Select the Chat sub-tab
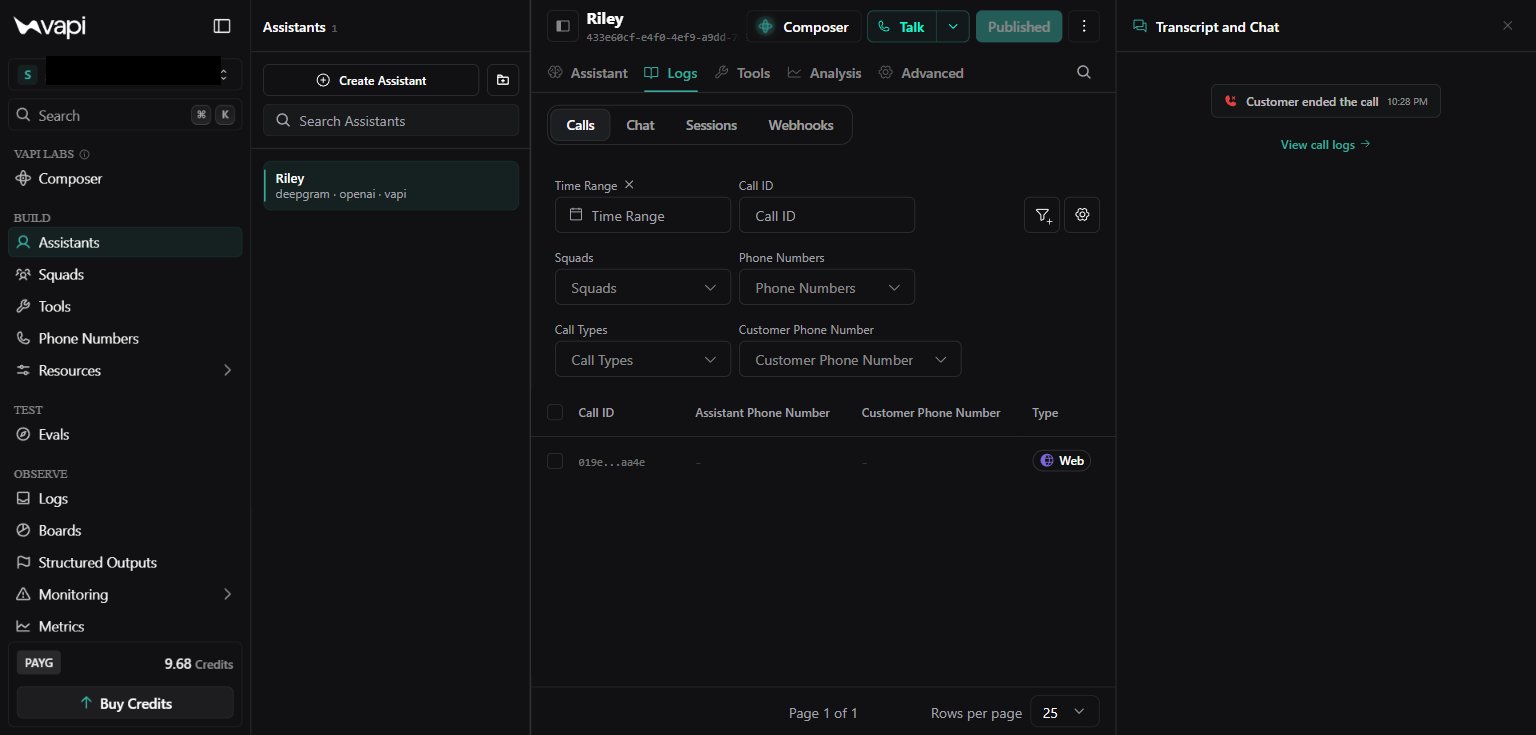The width and height of the screenshot is (1536, 735). 640,125
